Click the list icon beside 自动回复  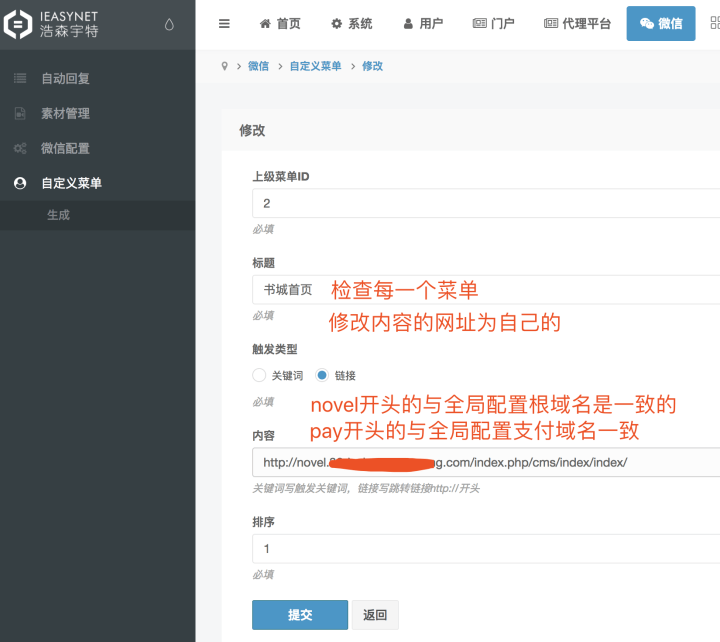coord(19,78)
